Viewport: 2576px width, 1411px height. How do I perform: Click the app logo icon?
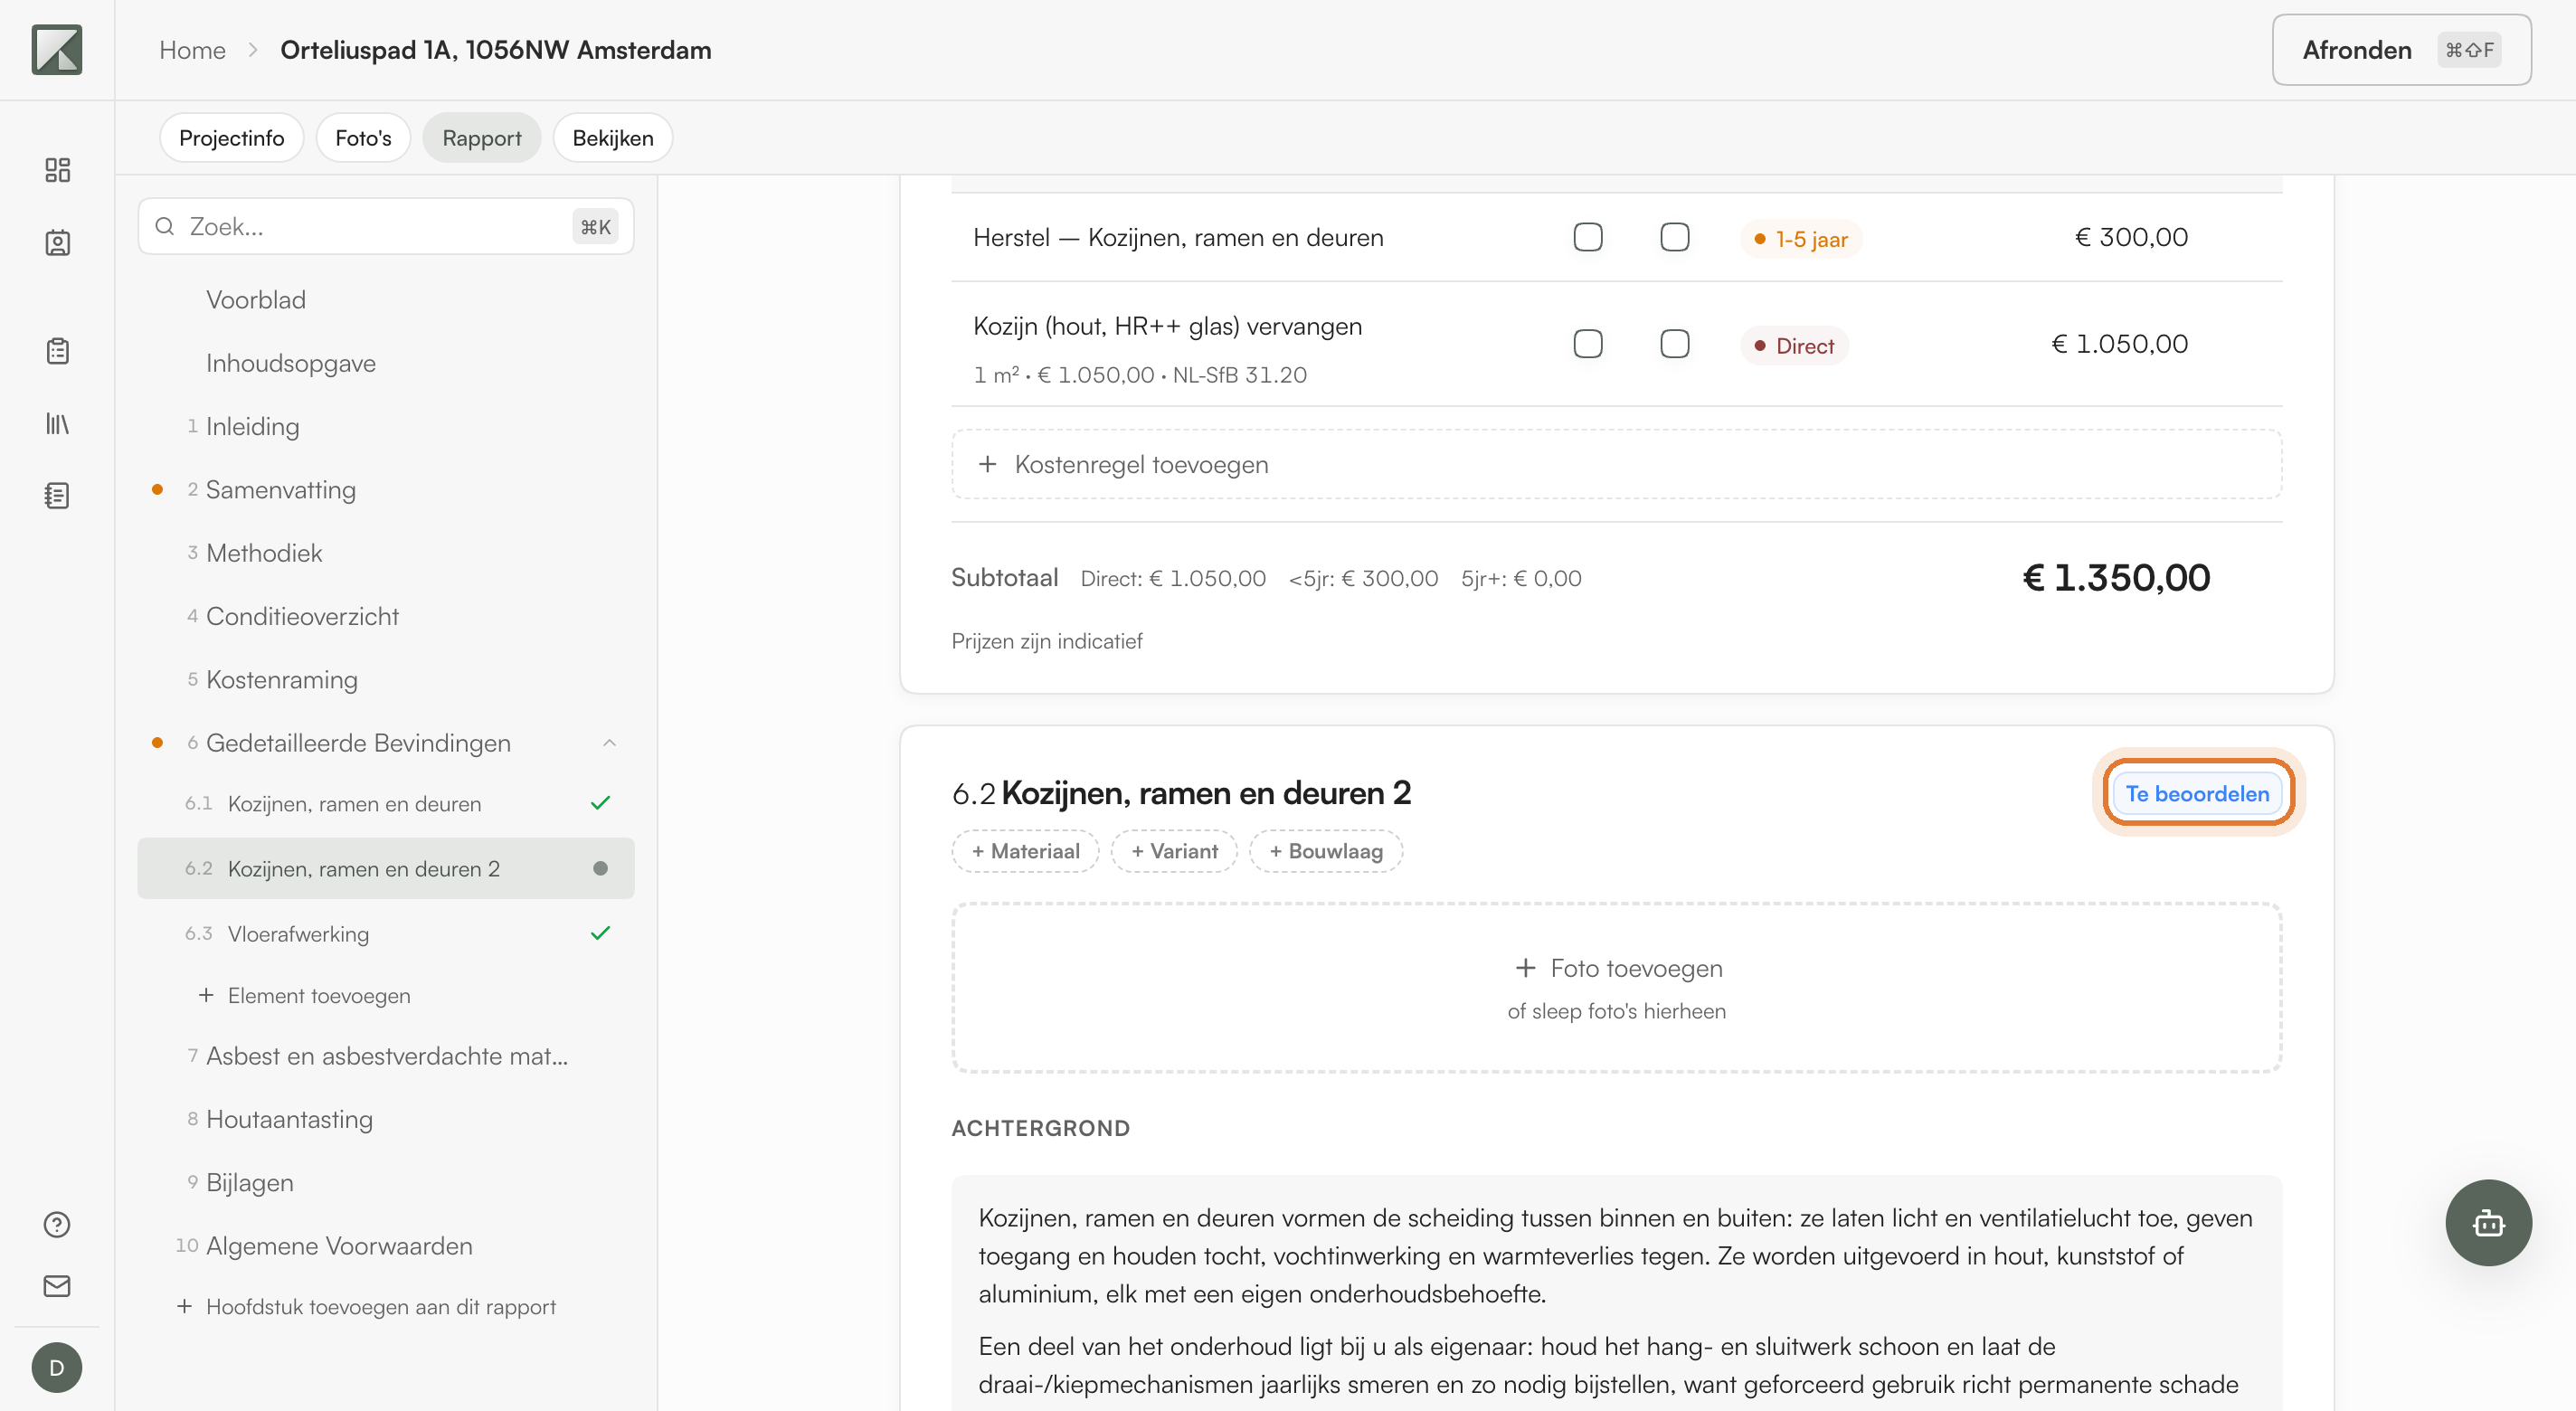coord(57,50)
